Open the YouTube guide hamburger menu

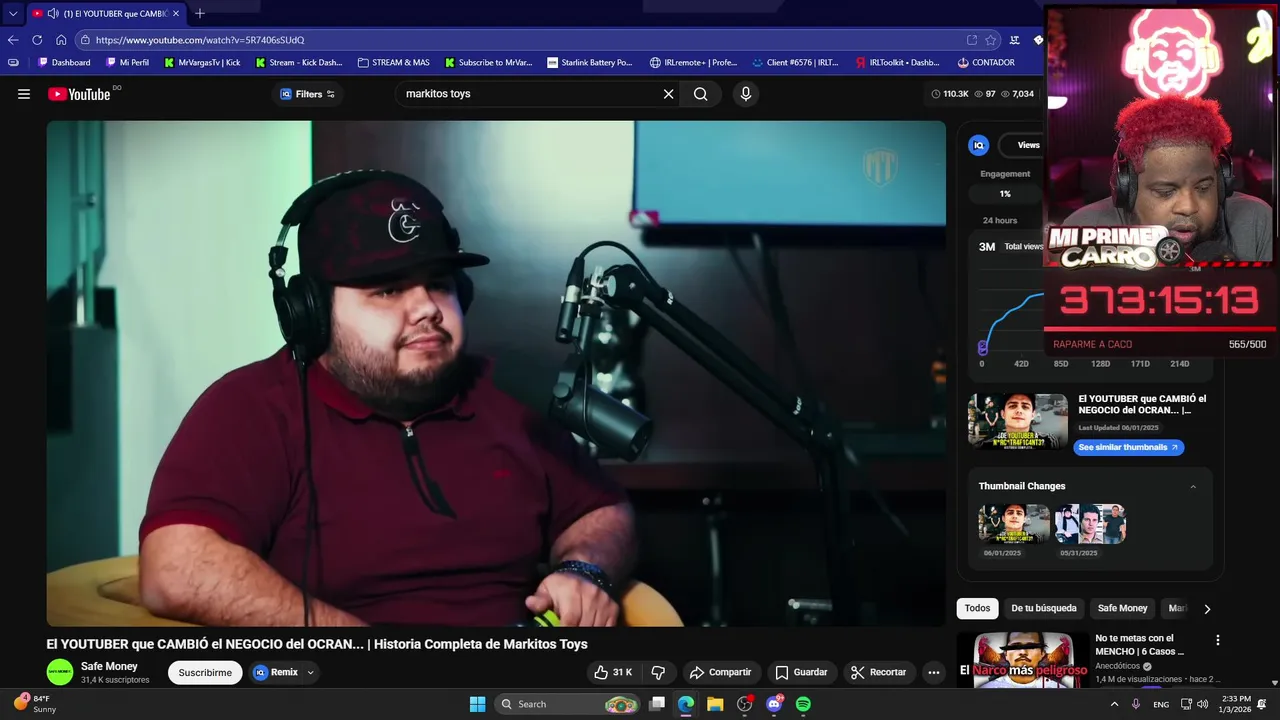pyautogui.click(x=24, y=94)
